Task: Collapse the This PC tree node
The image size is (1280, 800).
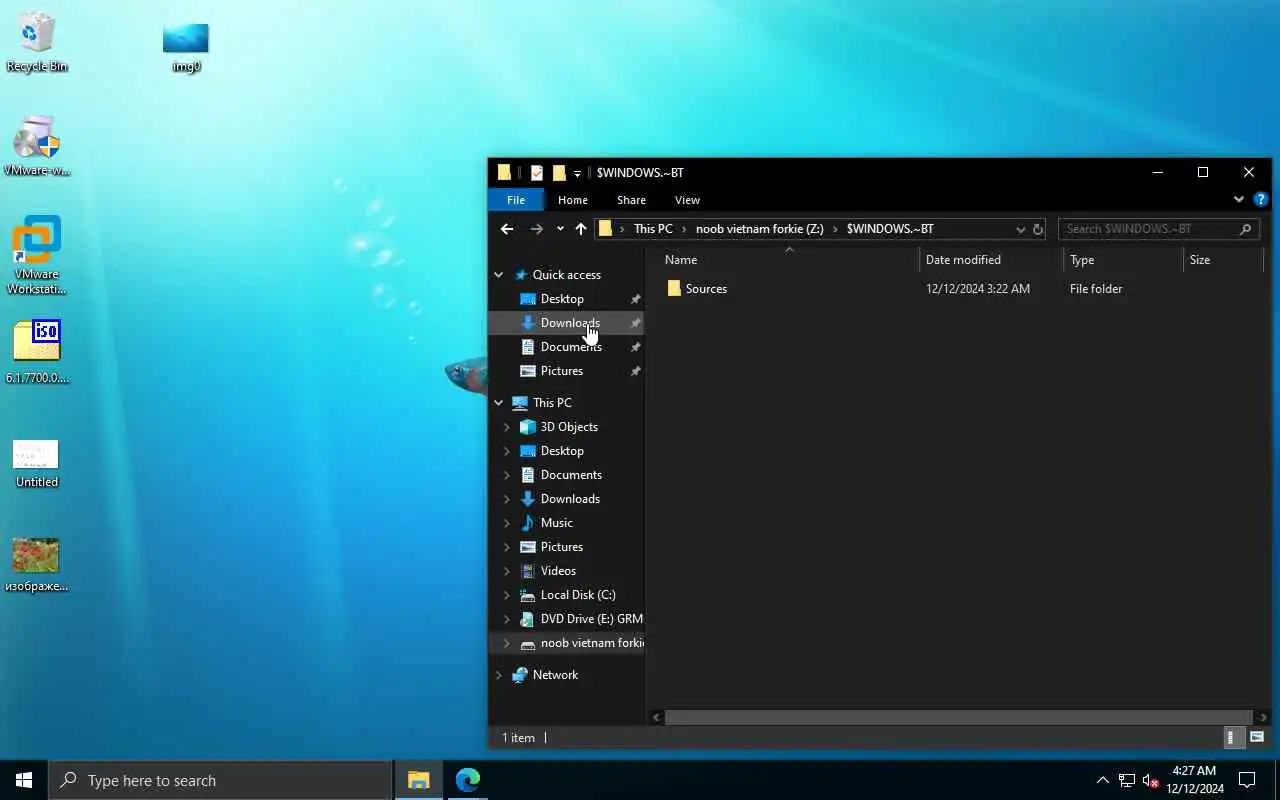Action: tap(499, 403)
